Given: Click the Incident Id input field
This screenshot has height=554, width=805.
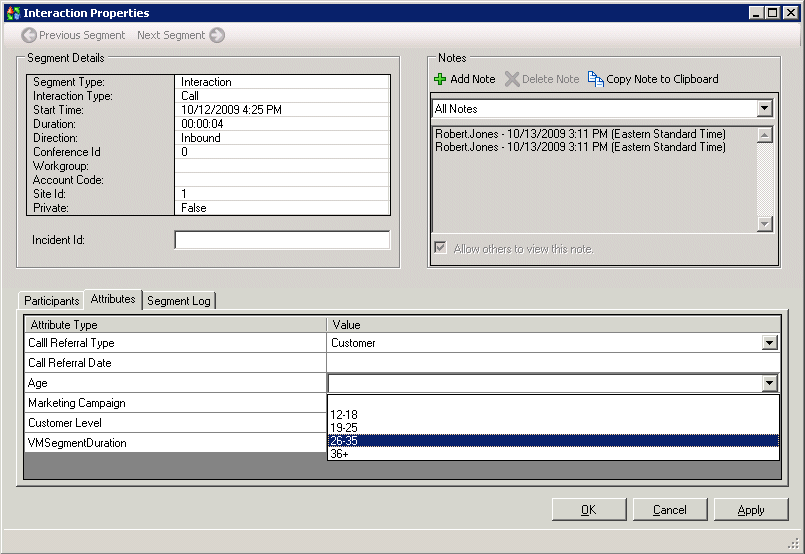Looking at the screenshot, I should pyautogui.click(x=282, y=240).
